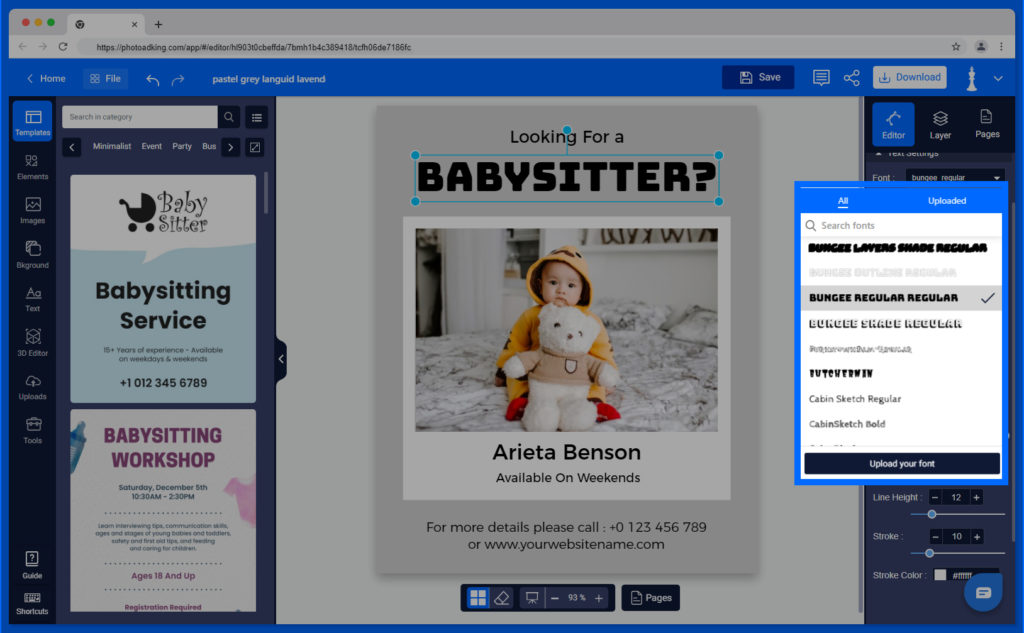This screenshot has height=633, width=1024.
Task: Download the design
Action: [x=910, y=78]
